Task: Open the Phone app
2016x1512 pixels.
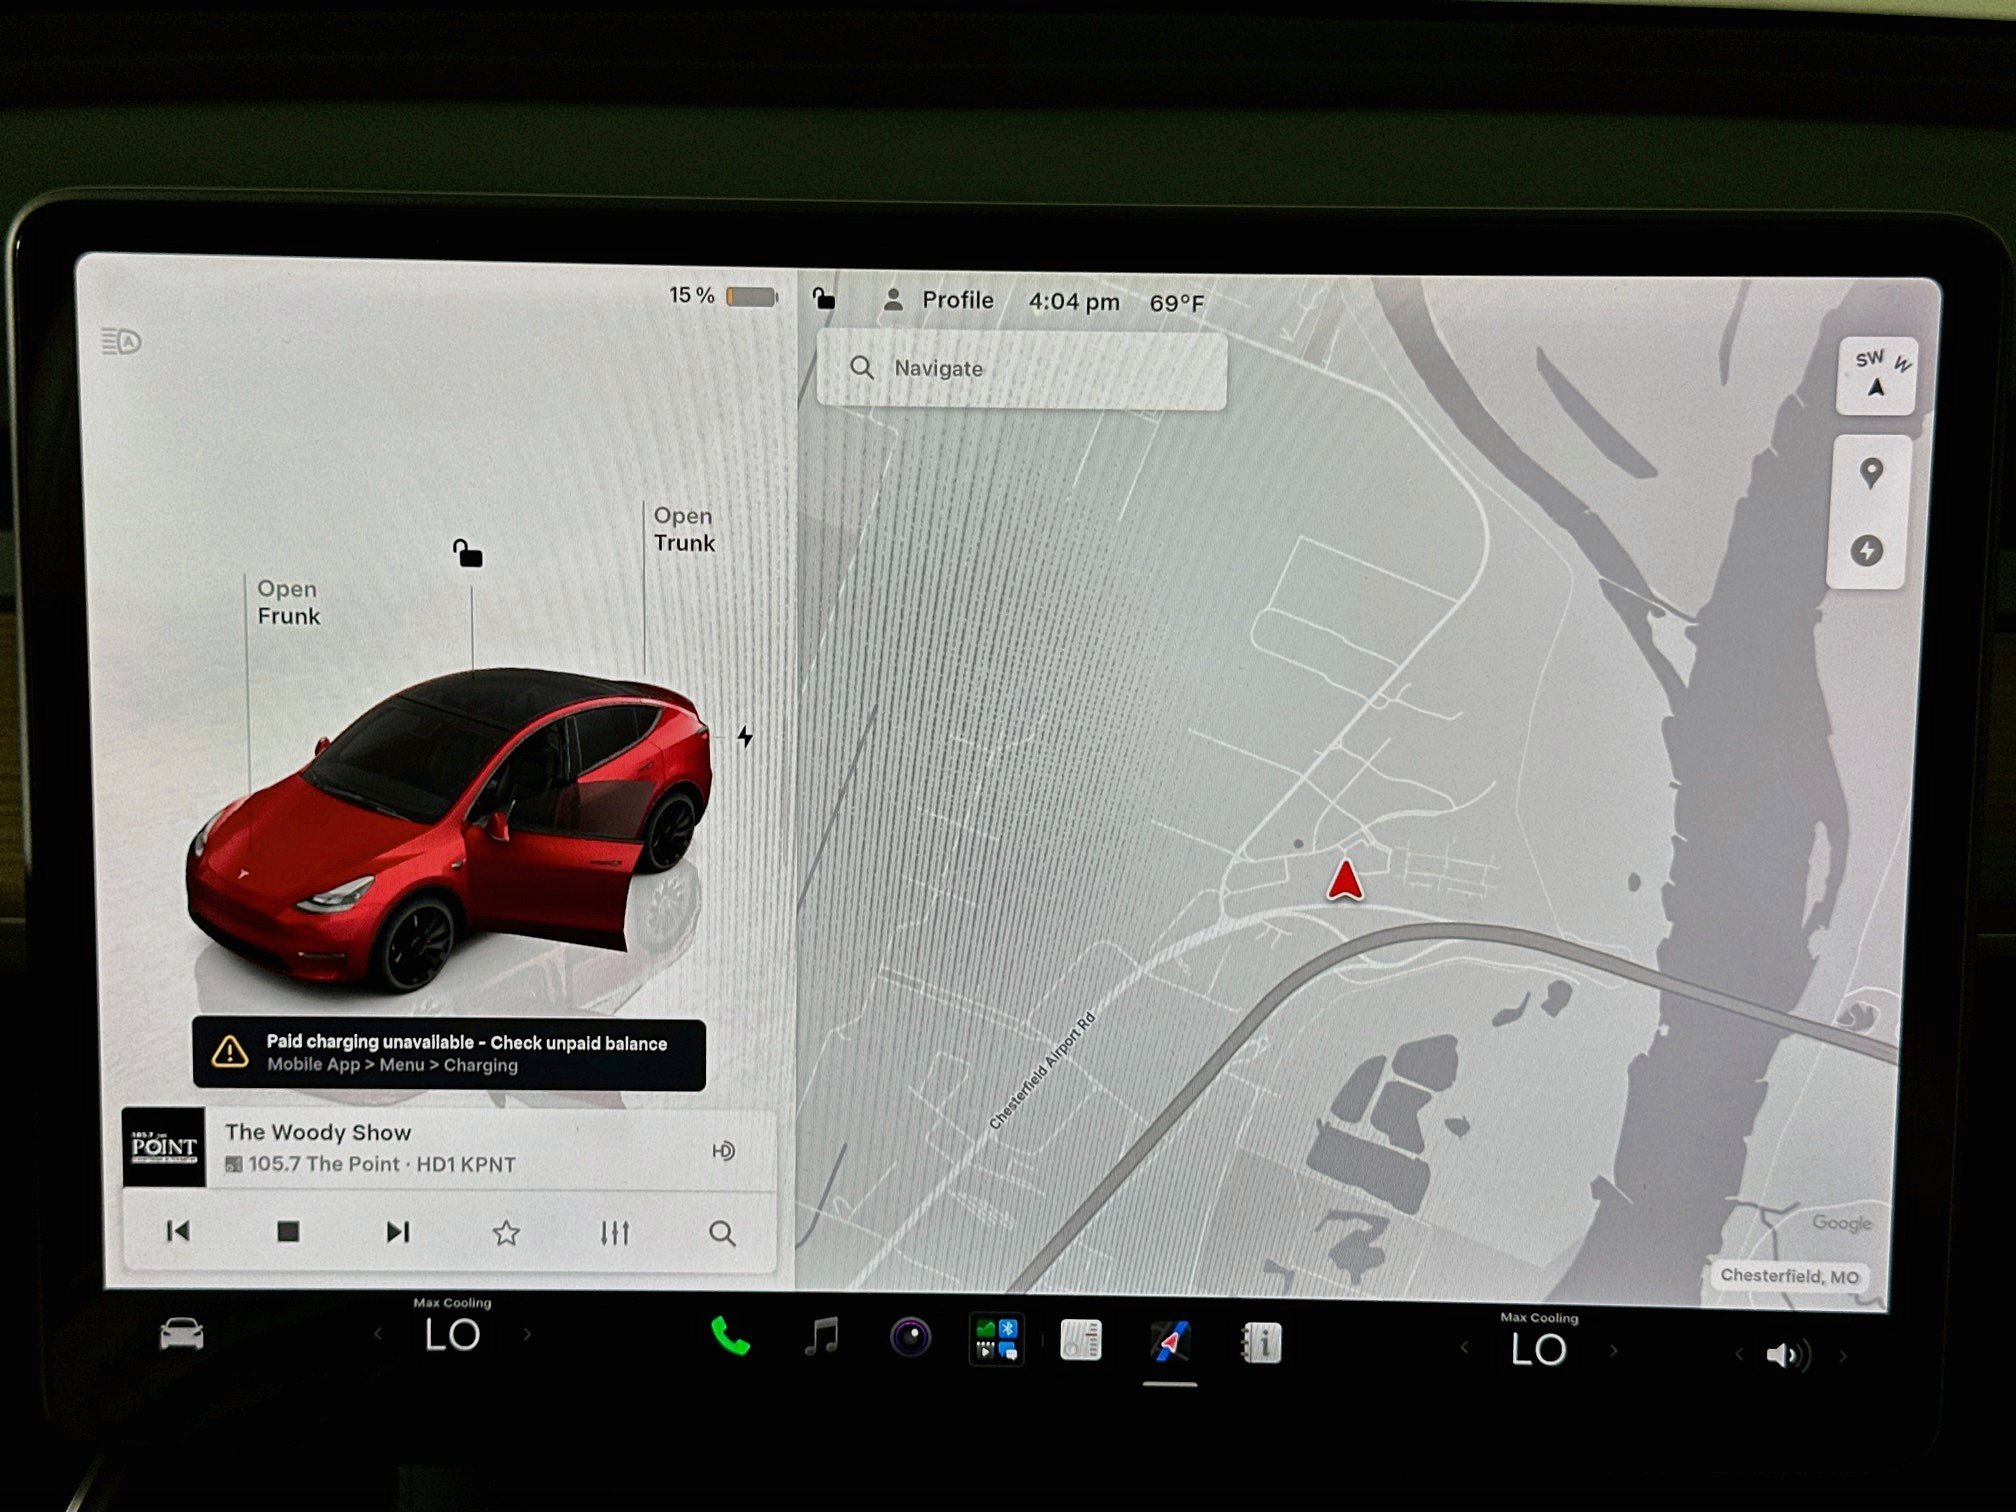Action: point(730,1336)
